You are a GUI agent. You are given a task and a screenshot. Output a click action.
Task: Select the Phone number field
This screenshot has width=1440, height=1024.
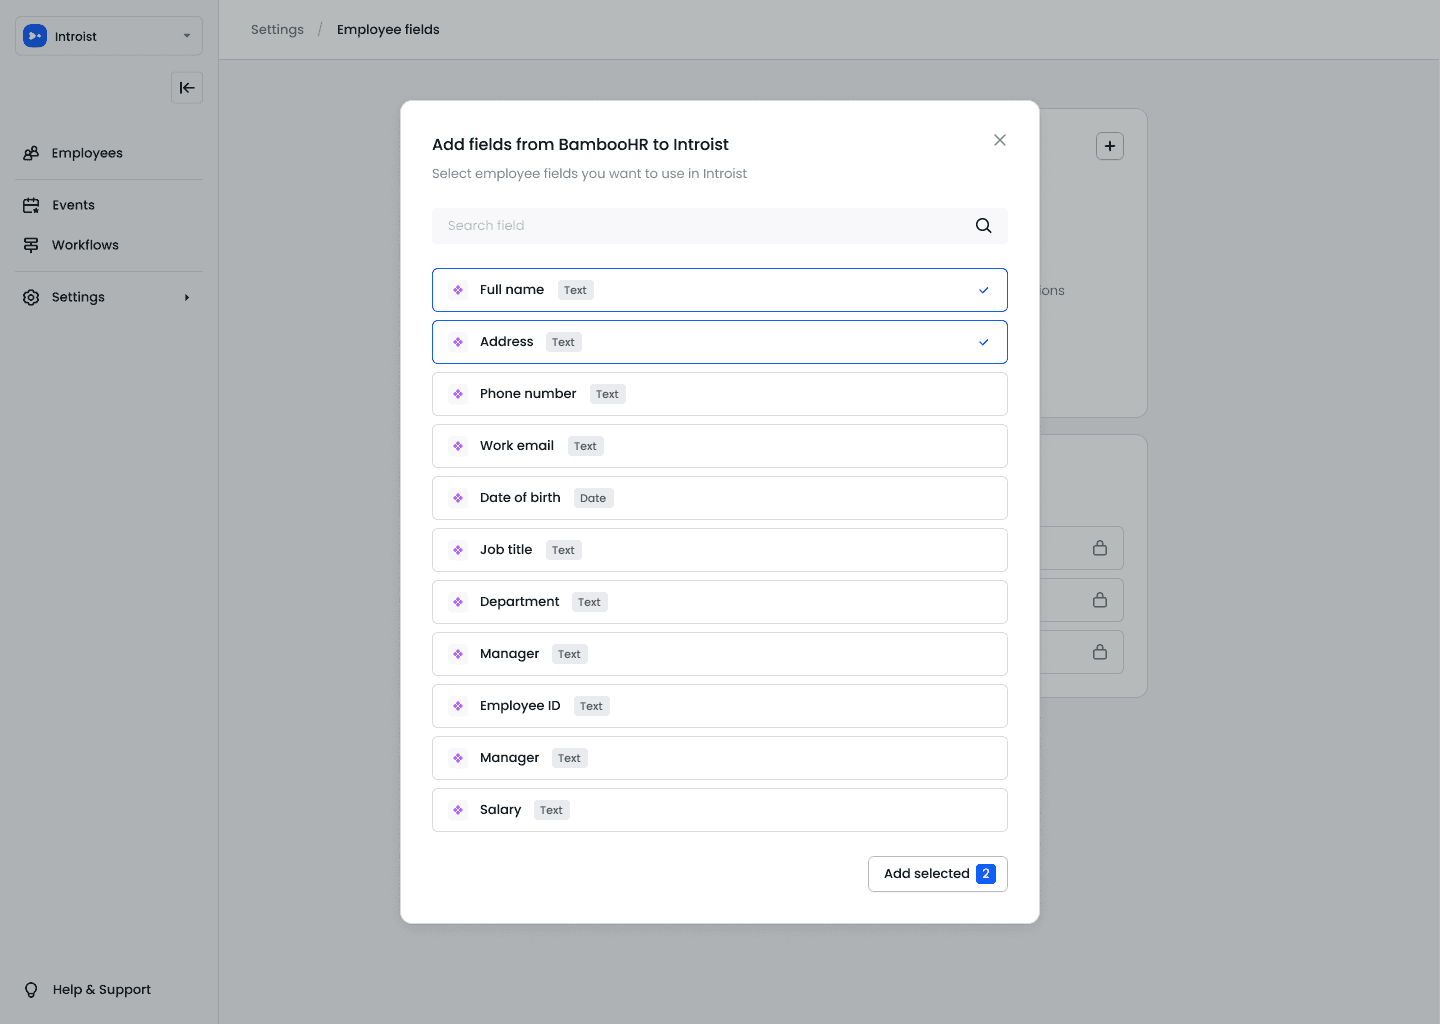coord(720,394)
